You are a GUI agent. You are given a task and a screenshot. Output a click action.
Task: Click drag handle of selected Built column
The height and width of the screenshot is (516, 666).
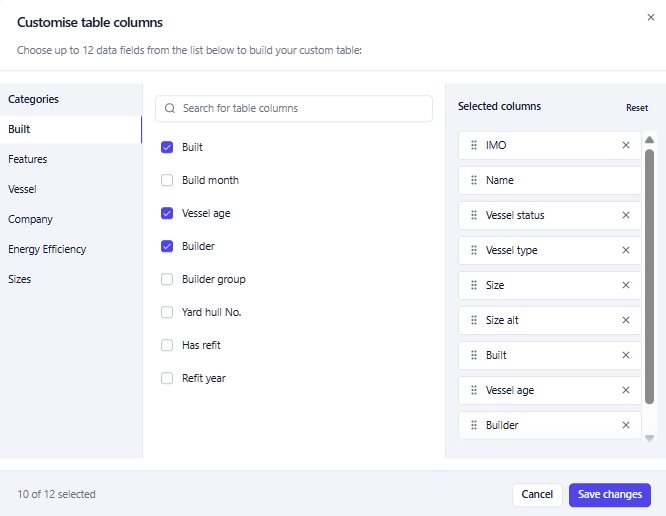click(474, 355)
